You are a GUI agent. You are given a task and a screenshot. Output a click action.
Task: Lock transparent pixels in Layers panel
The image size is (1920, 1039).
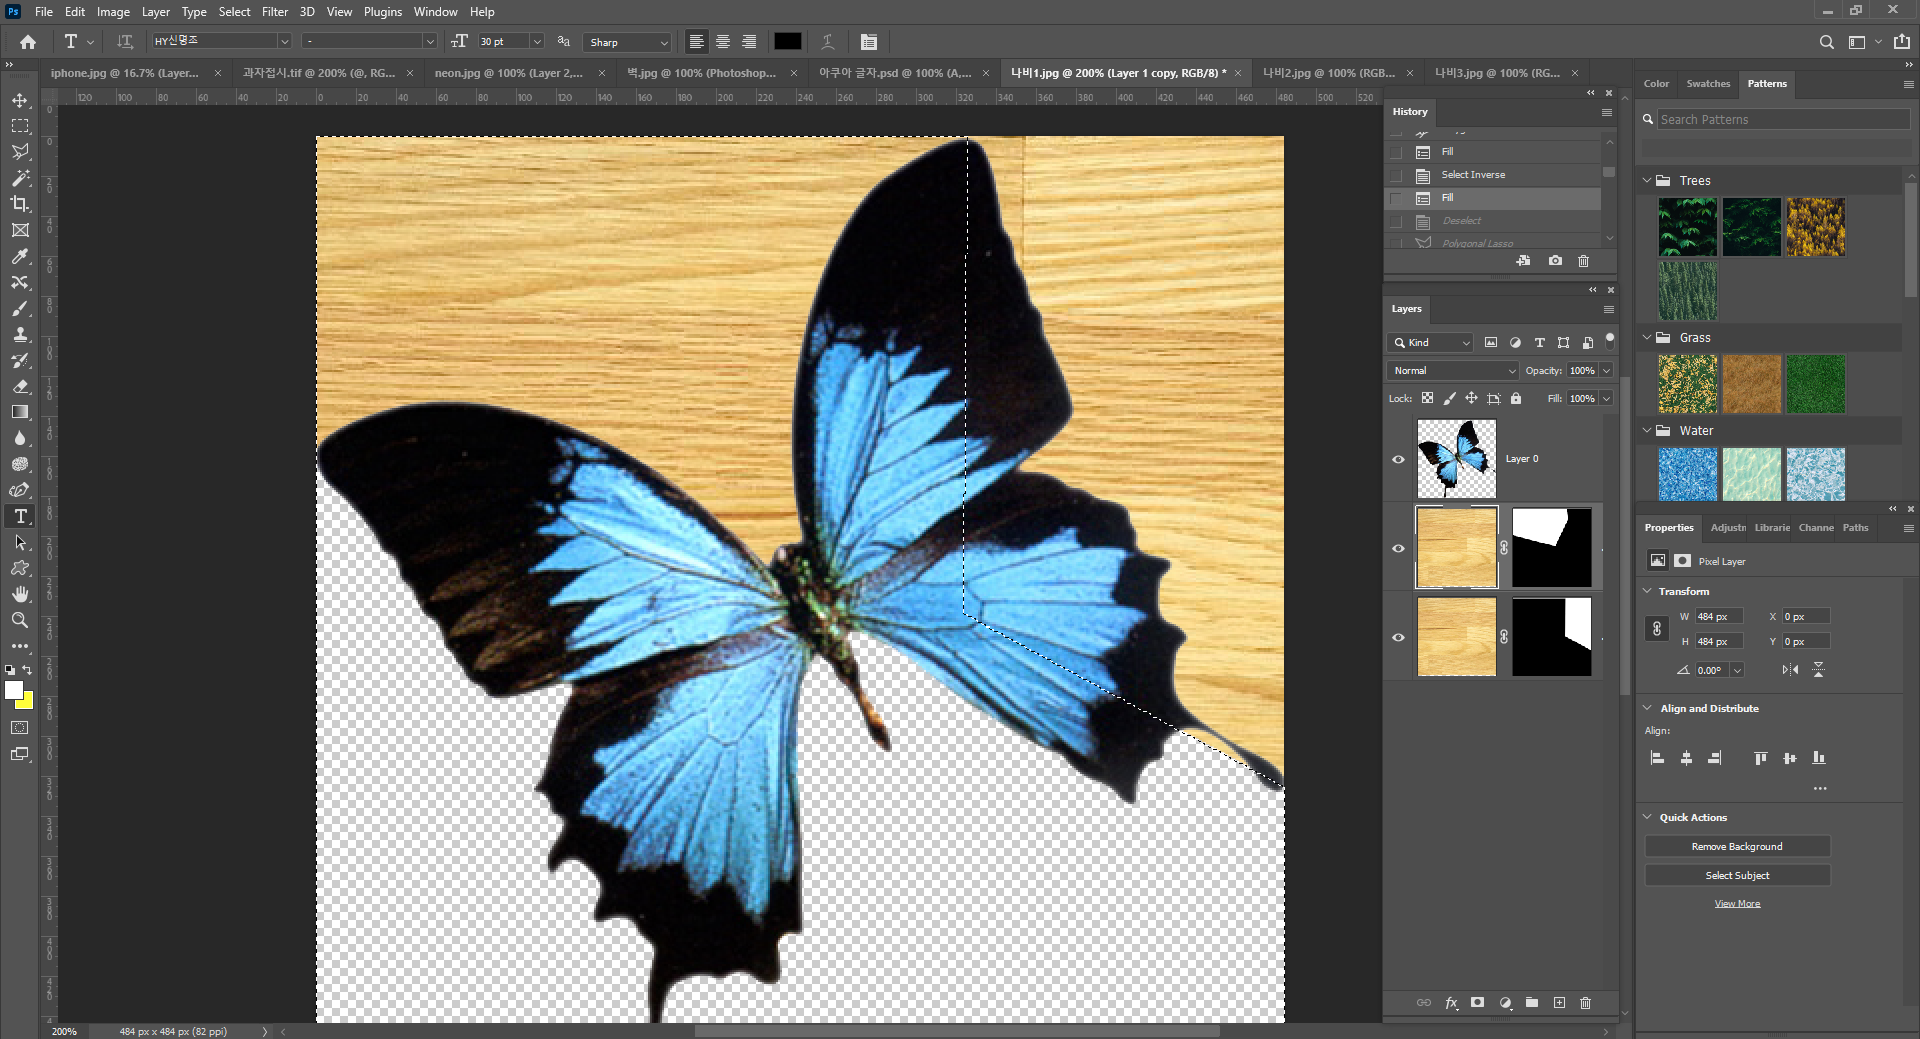click(x=1427, y=398)
